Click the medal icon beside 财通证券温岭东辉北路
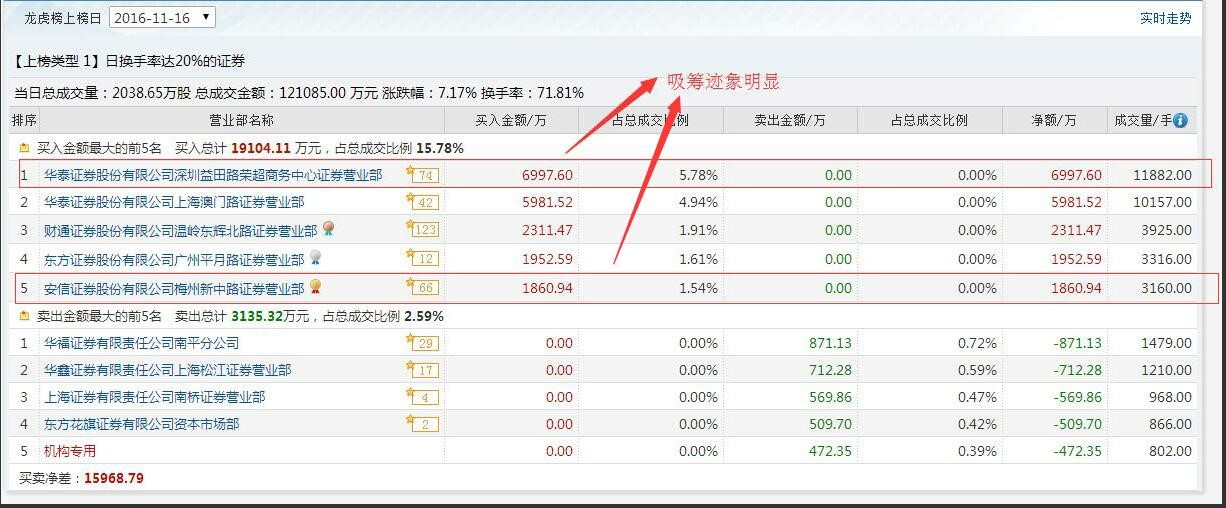This screenshot has width=1226, height=508. pos(328,229)
